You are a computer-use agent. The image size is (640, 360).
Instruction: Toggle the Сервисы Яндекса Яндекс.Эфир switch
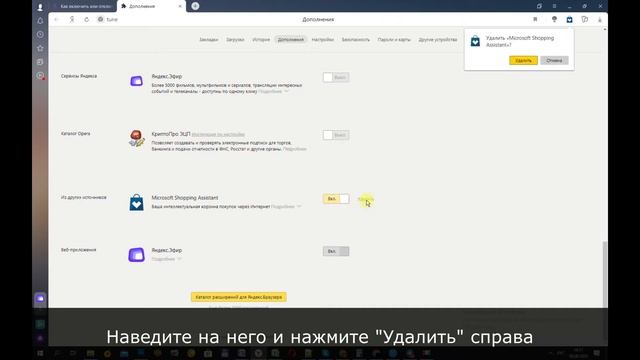(x=336, y=77)
